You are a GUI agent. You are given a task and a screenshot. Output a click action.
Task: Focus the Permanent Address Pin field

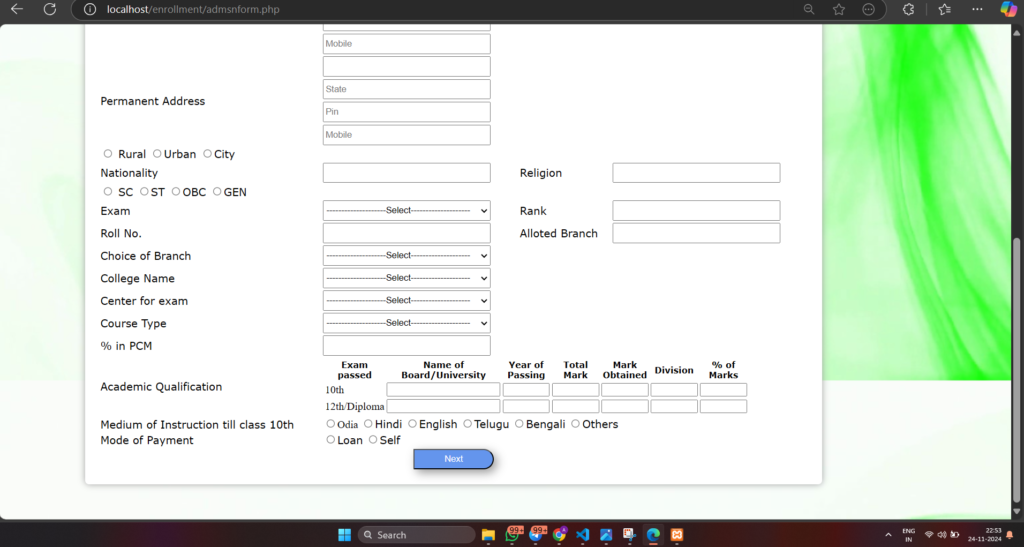(x=406, y=112)
